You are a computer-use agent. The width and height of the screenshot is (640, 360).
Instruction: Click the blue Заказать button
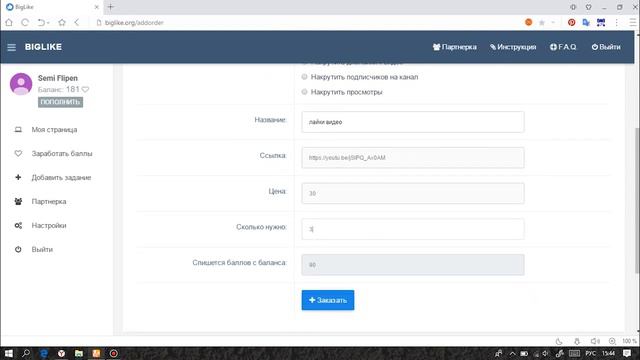[328, 300]
